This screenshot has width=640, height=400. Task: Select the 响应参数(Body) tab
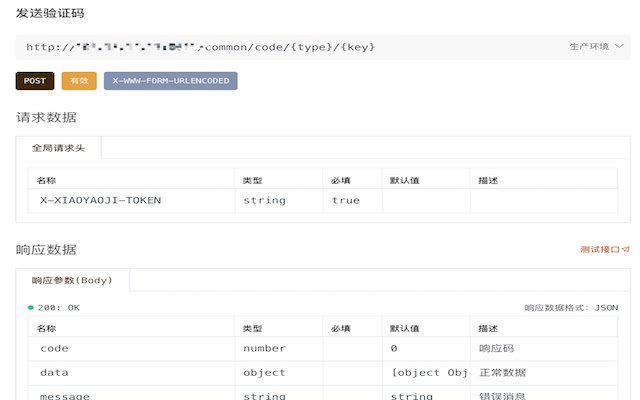(72, 280)
